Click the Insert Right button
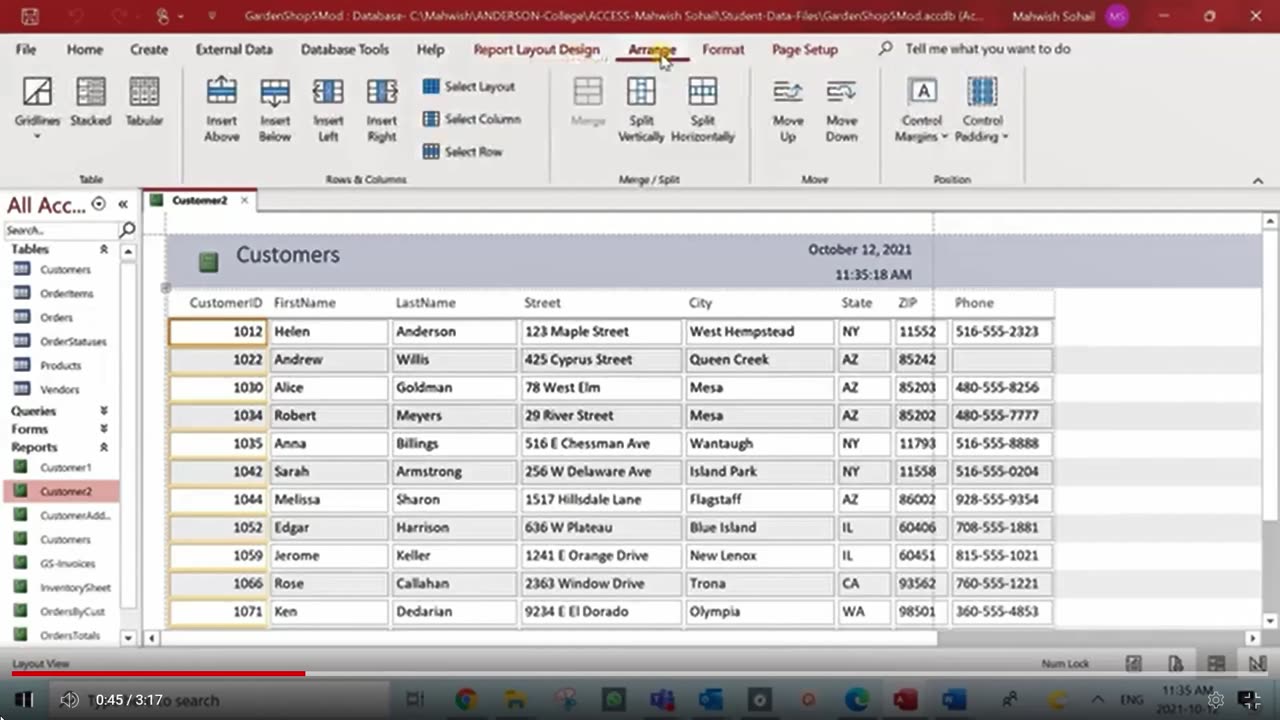The height and width of the screenshot is (720, 1280). click(x=382, y=109)
